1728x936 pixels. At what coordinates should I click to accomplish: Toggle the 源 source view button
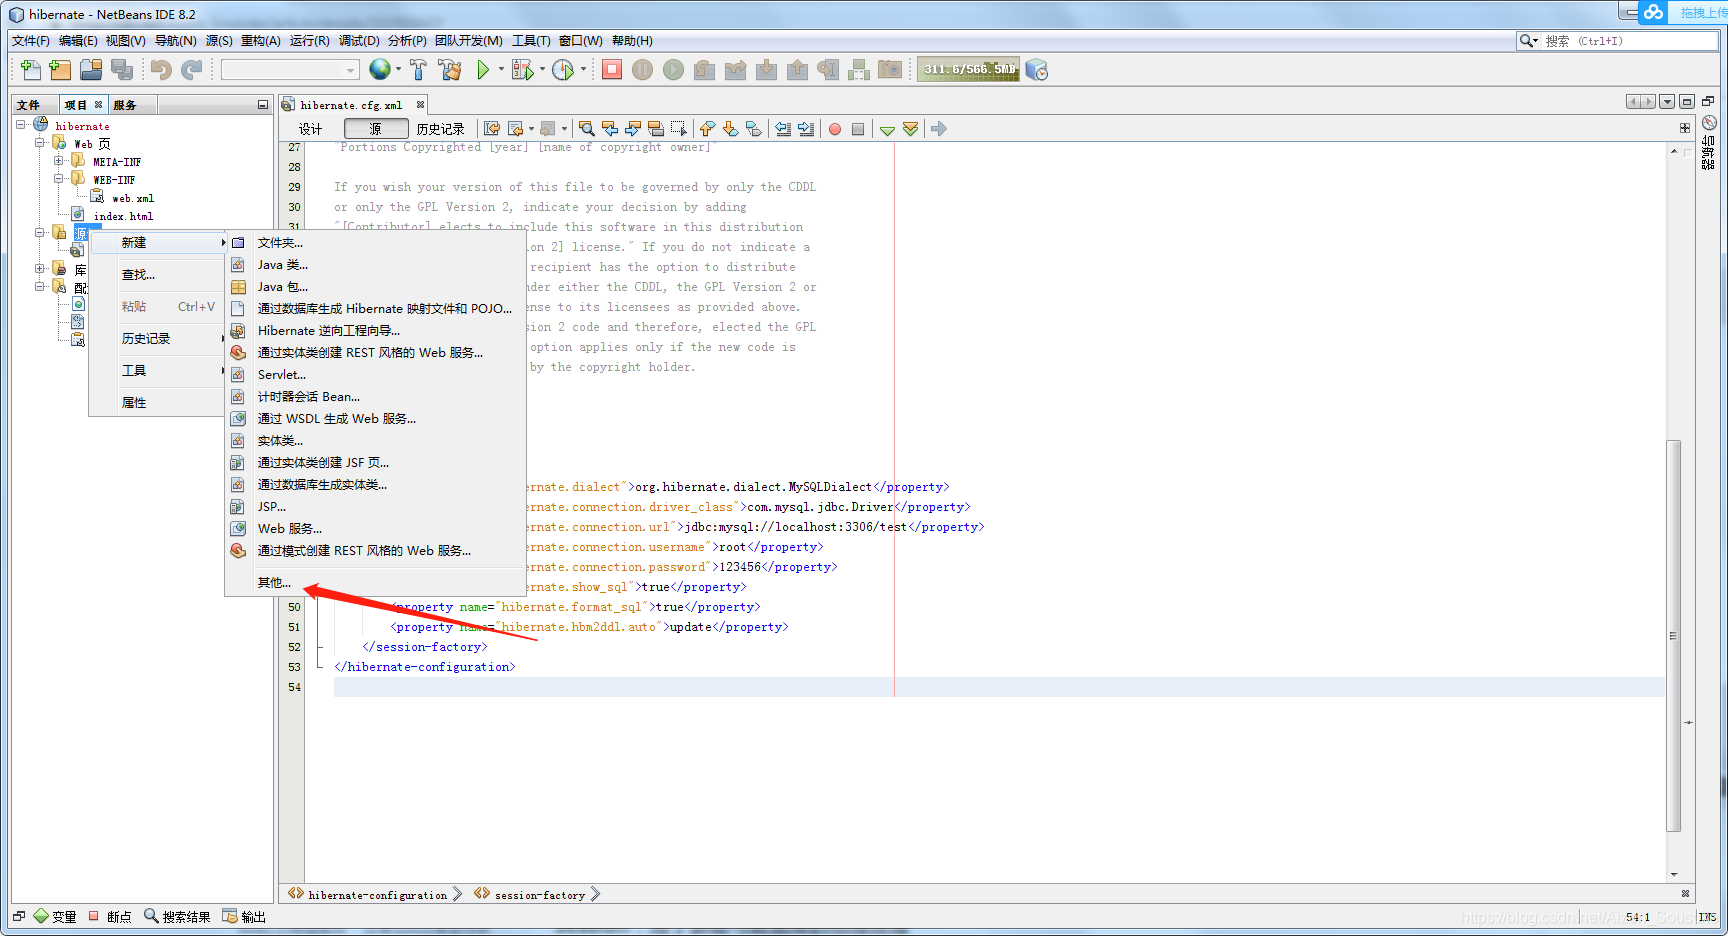(x=376, y=129)
